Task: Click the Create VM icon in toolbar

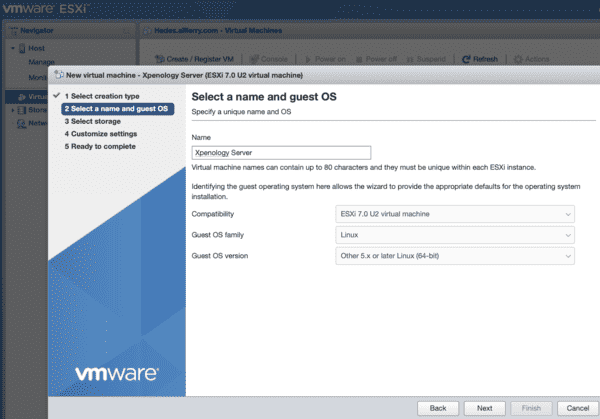Action: point(160,59)
